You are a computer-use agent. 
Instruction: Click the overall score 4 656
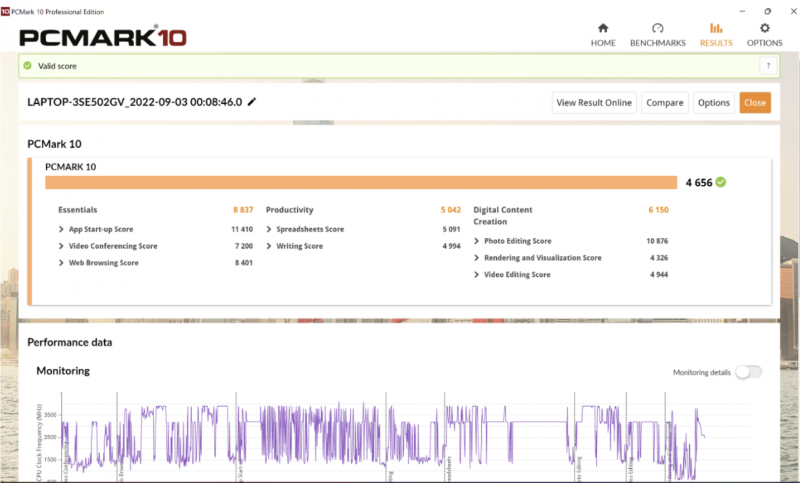[x=698, y=183]
